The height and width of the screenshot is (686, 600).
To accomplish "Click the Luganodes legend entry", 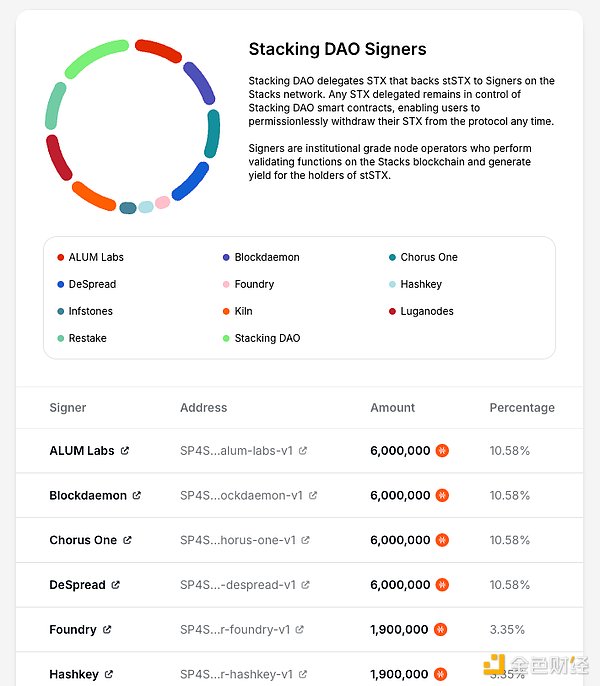I will point(427,312).
